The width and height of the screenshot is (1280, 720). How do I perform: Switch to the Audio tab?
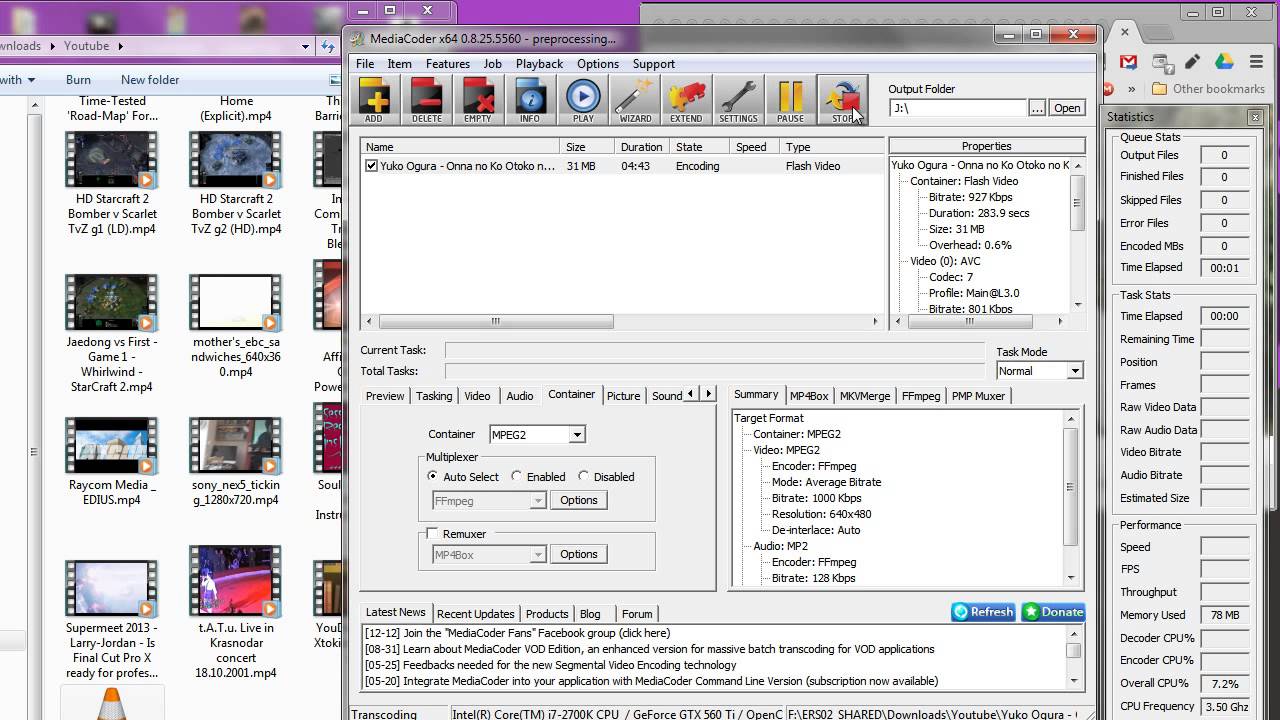[520, 396]
